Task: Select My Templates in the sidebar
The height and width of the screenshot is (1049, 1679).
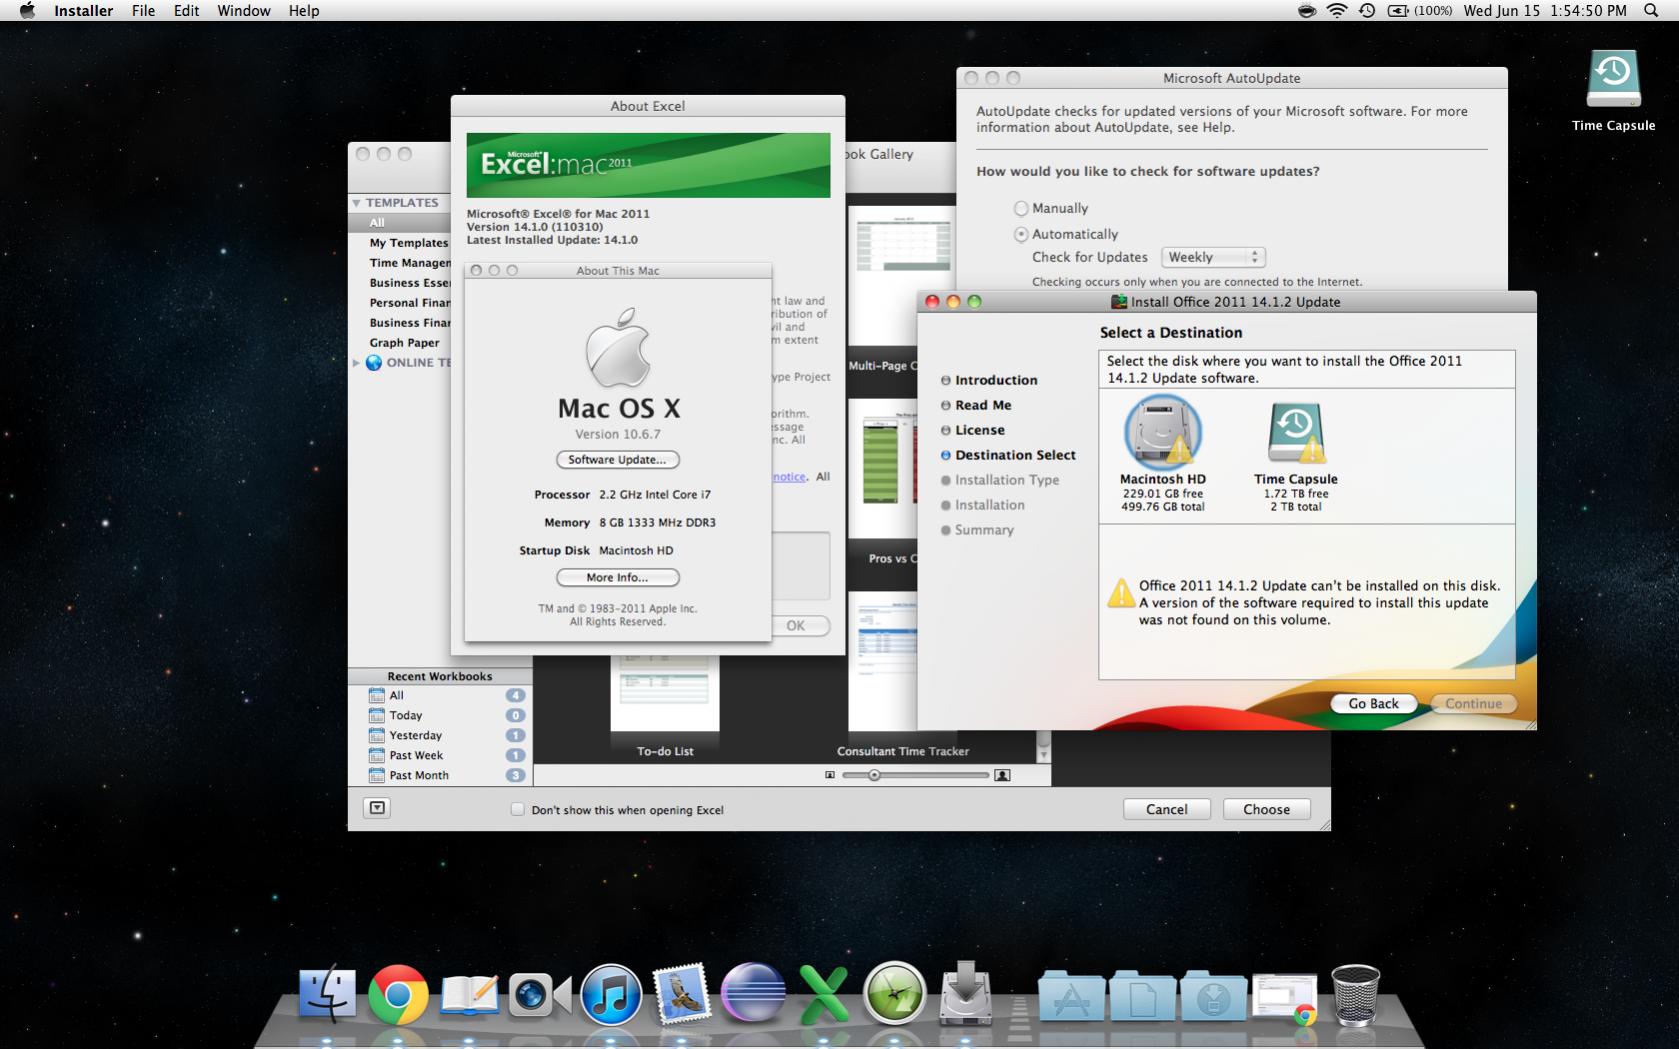Action: pyautogui.click(x=409, y=243)
